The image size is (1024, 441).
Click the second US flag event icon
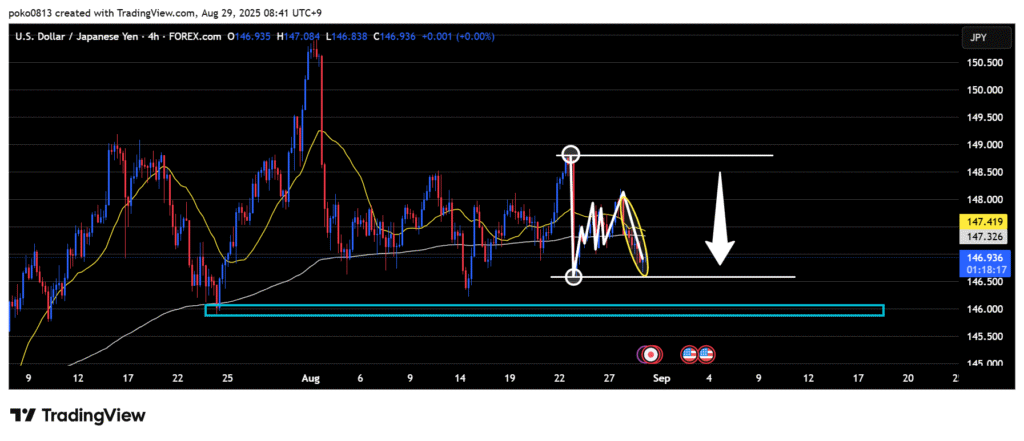tap(706, 354)
